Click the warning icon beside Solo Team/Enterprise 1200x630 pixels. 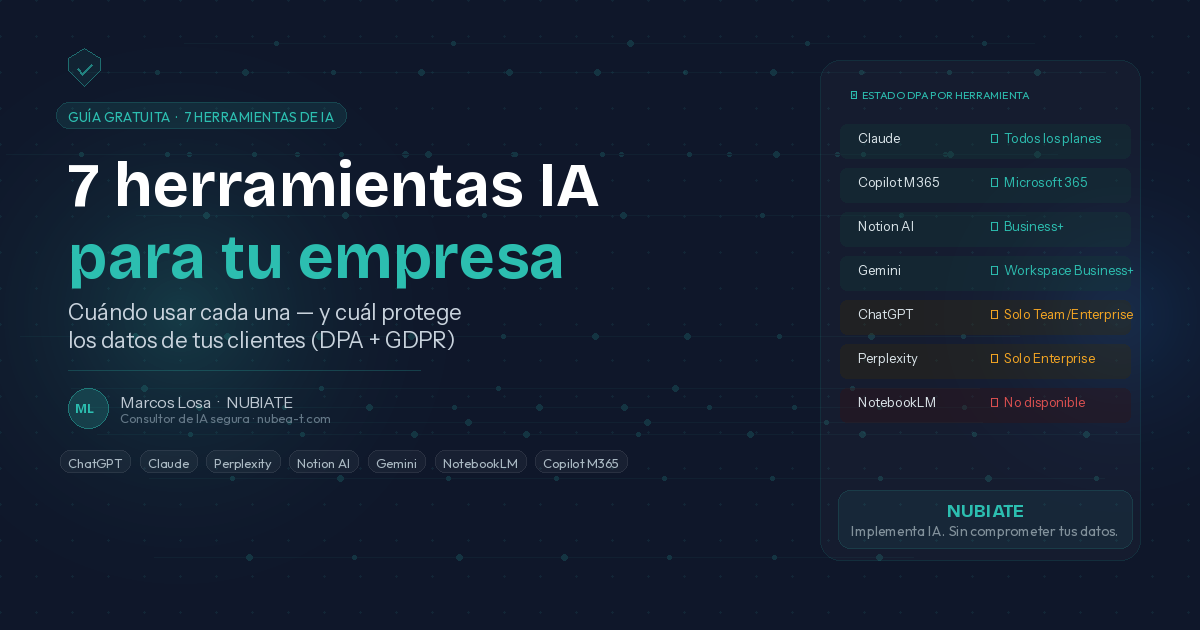[x=993, y=314]
